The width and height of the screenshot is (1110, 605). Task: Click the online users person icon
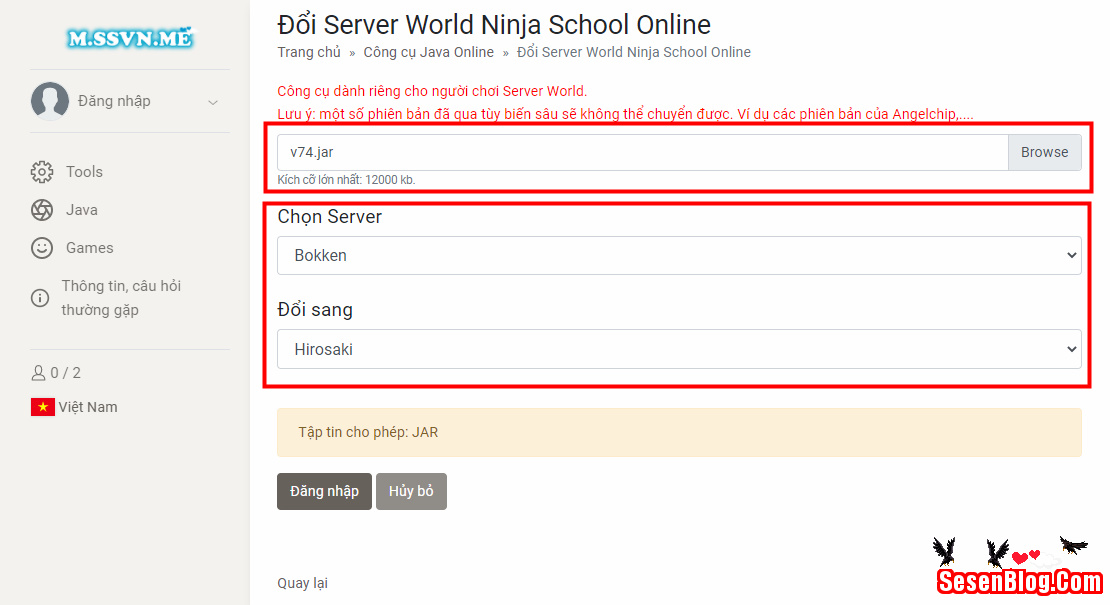pos(39,373)
